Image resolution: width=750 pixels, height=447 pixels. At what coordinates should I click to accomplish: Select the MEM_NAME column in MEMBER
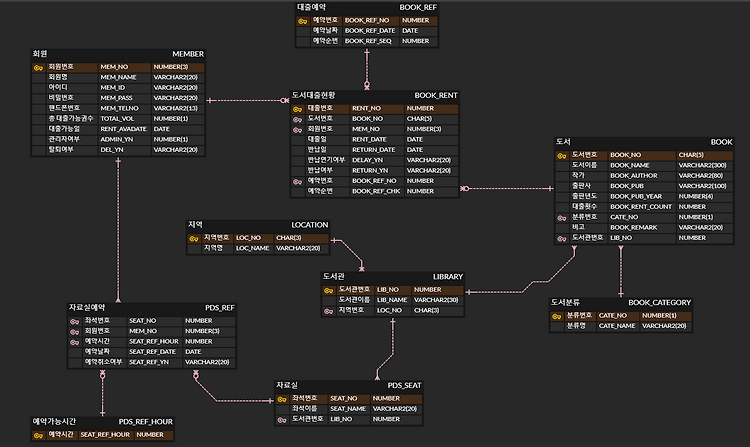[x=118, y=77]
